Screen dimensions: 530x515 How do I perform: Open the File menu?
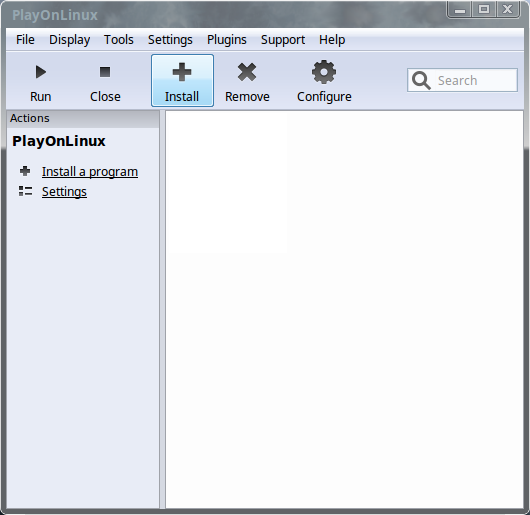click(x=25, y=40)
